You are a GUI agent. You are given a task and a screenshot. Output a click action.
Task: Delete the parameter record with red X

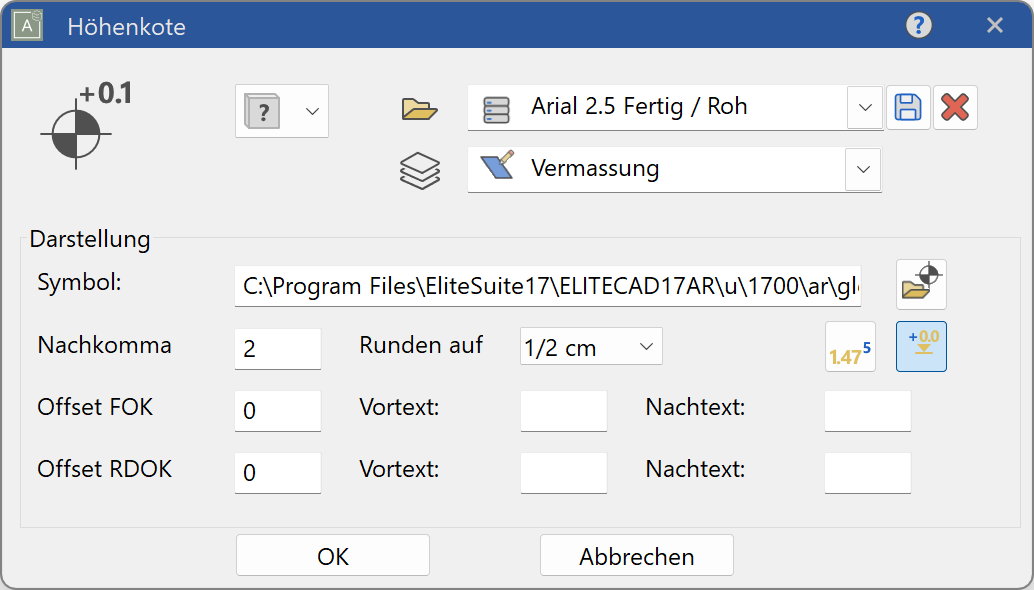tap(955, 108)
